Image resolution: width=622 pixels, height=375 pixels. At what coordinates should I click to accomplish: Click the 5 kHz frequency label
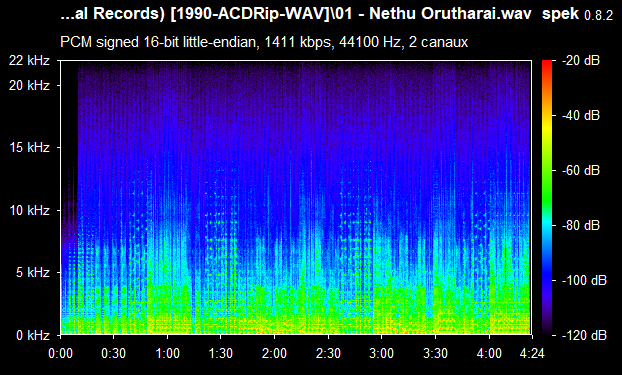coord(33,272)
